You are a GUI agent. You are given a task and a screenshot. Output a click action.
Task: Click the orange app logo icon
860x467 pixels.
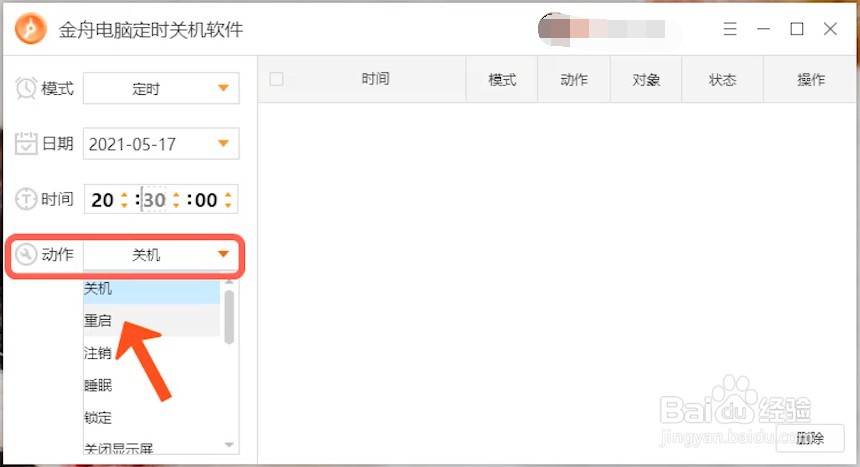[x=31, y=28]
